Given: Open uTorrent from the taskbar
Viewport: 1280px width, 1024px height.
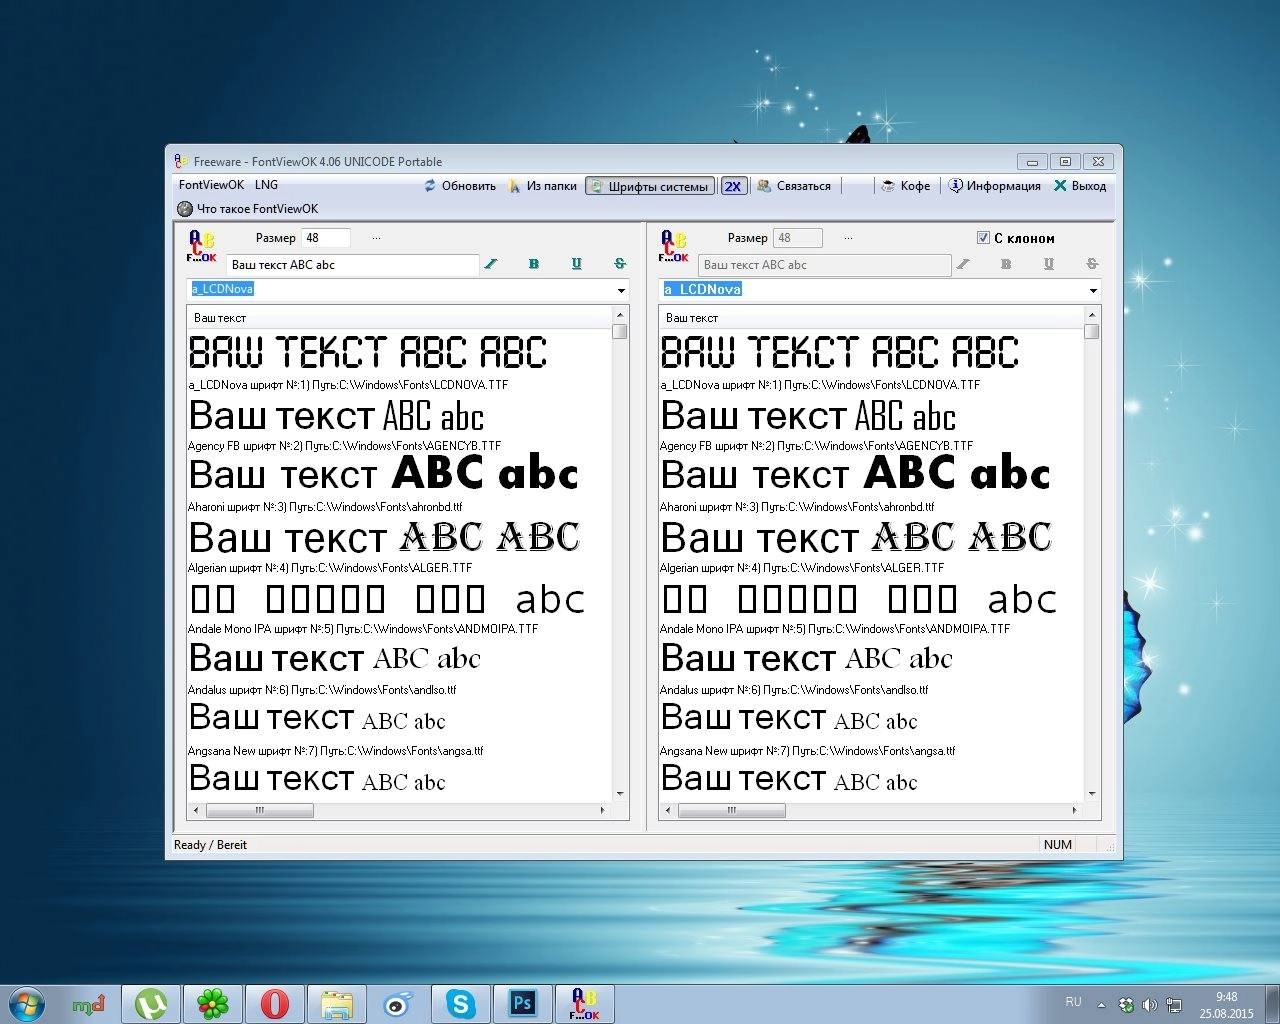Looking at the screenshot, I should [x=151, y=1003].
